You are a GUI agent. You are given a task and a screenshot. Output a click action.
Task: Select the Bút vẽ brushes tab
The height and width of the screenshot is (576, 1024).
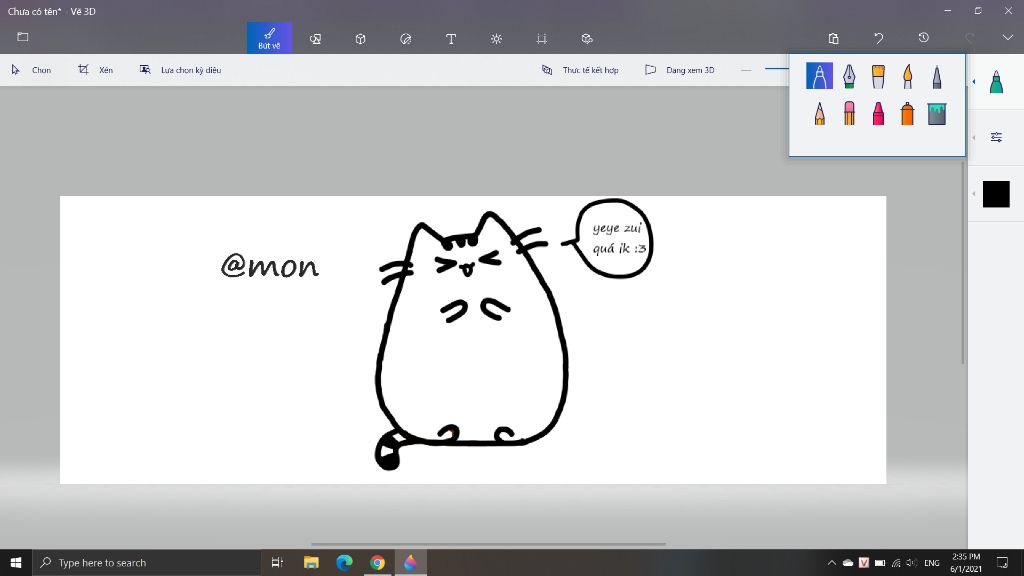click(269, 38)
